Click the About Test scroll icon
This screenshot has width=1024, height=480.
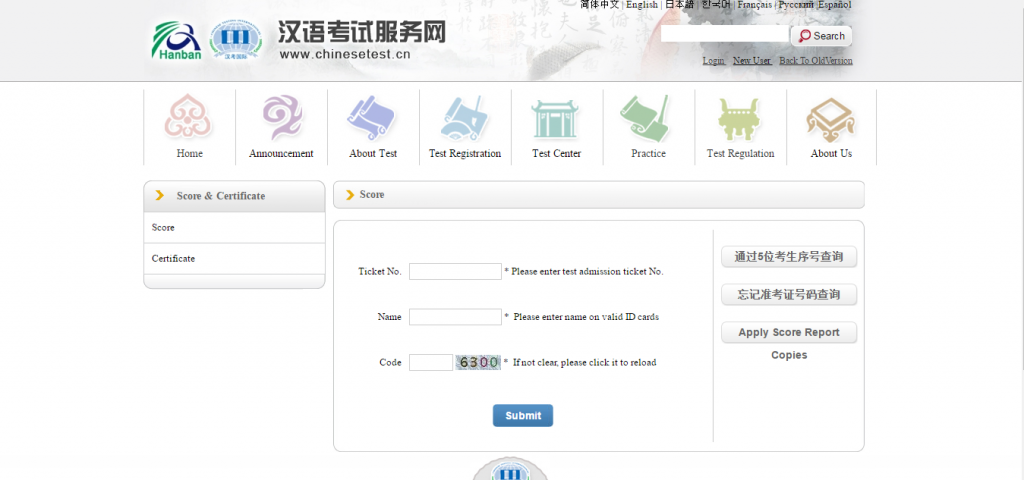[373, 118]
